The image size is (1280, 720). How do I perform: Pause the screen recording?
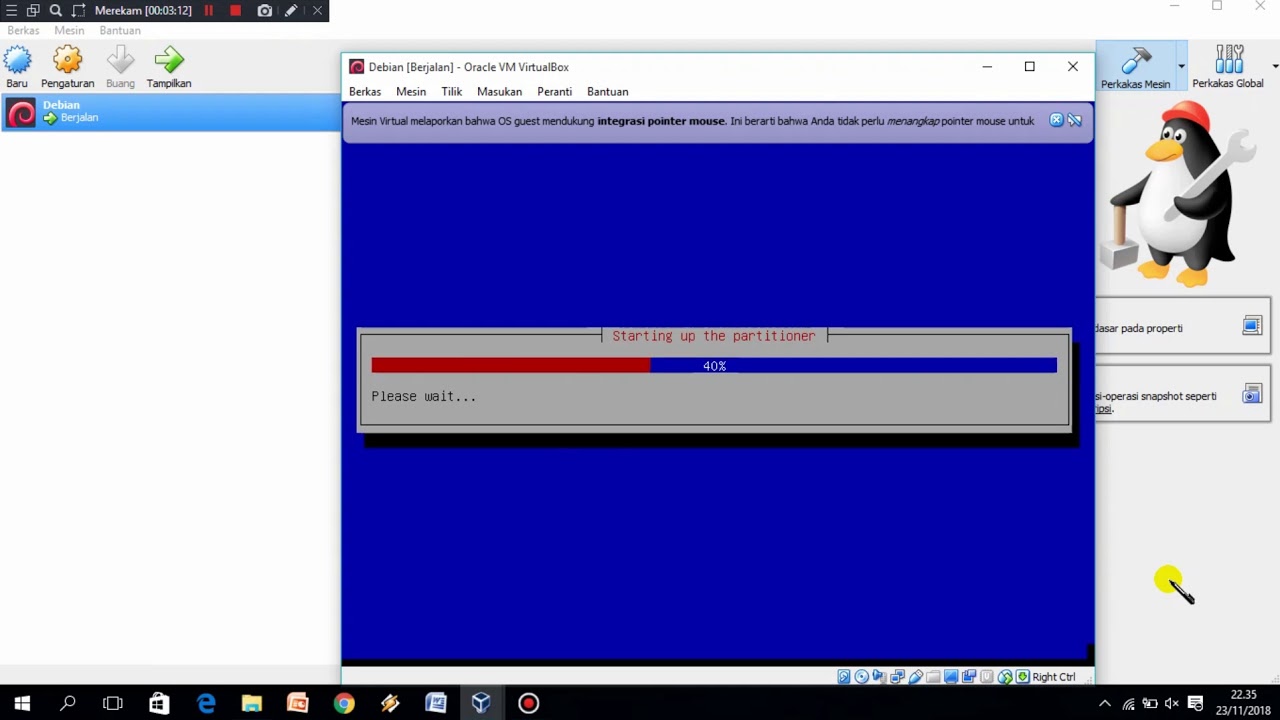coord(209,11)
